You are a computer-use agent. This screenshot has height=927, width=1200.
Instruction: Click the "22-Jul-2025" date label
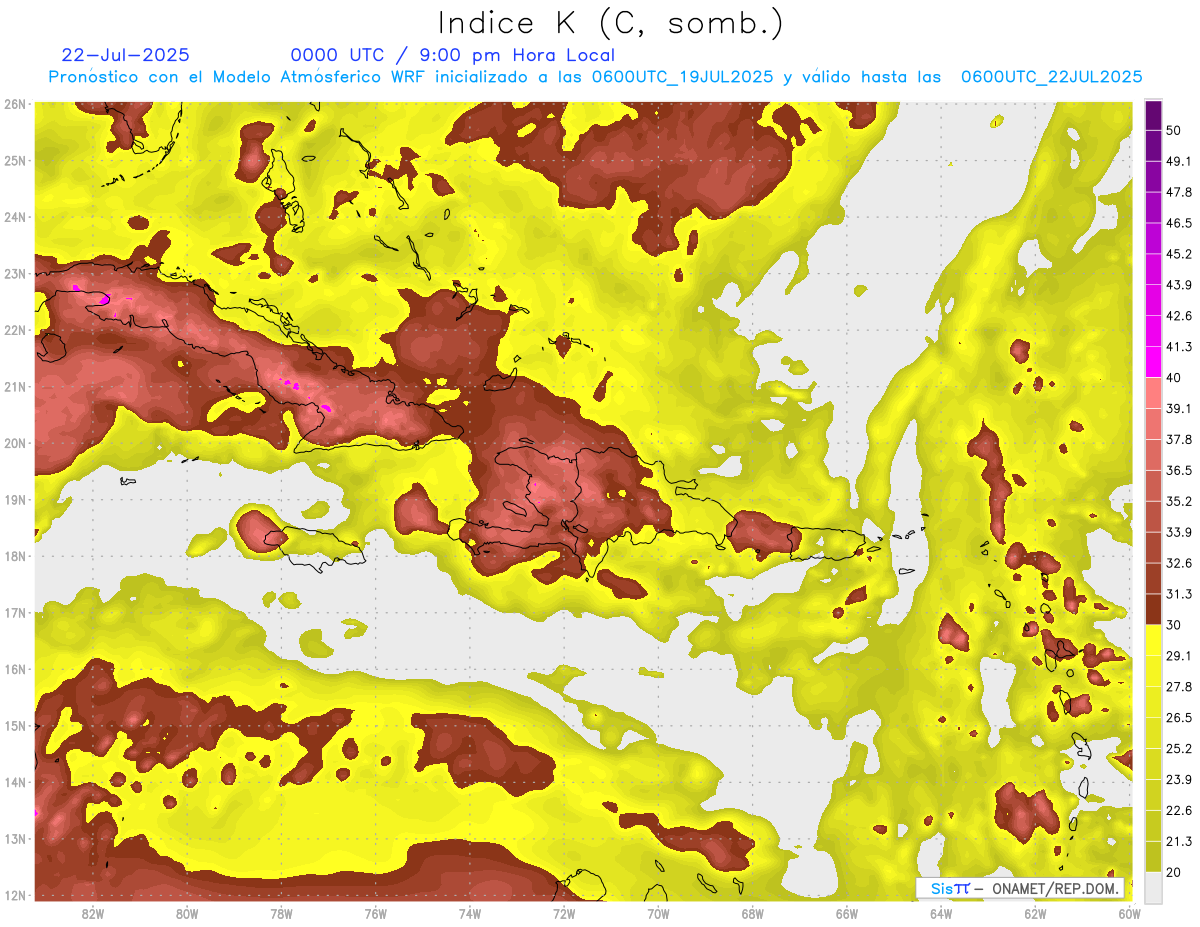126,55
